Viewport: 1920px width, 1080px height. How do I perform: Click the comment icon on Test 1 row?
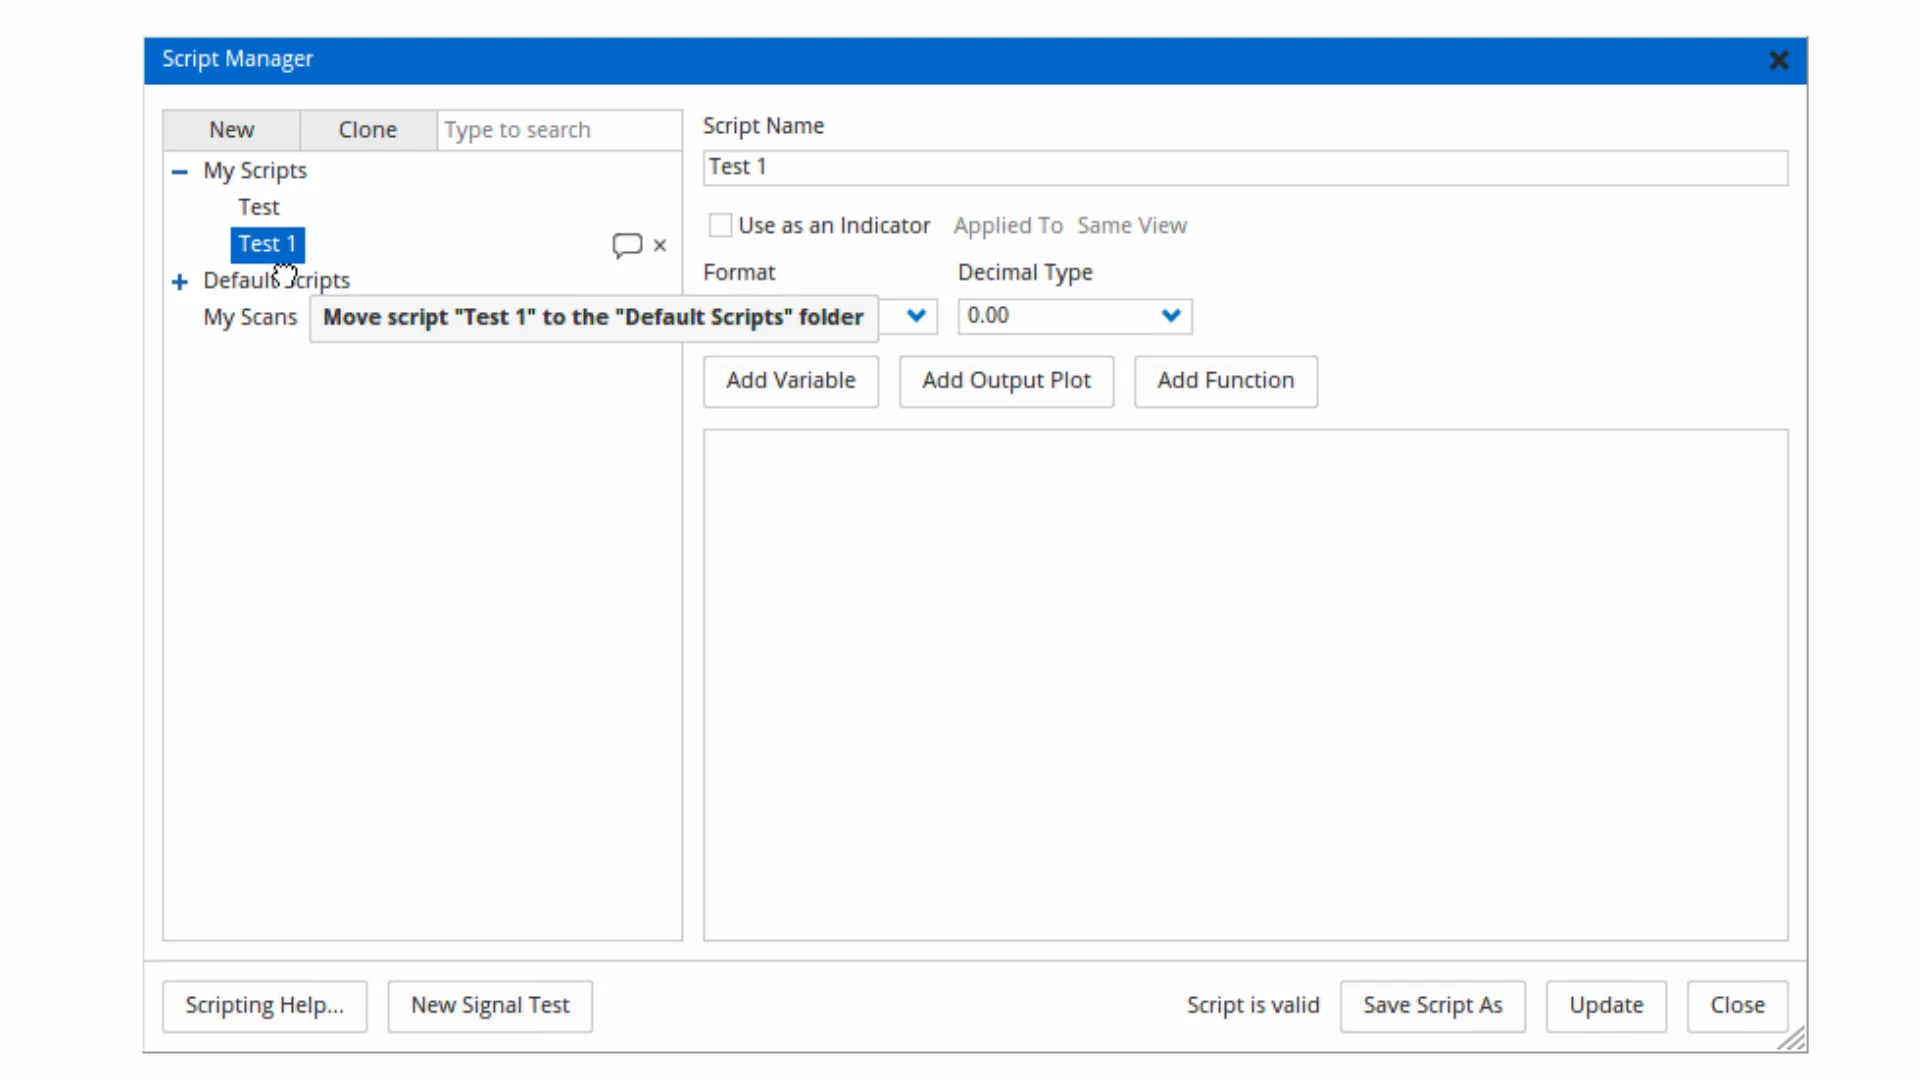(x=627, y=245)
